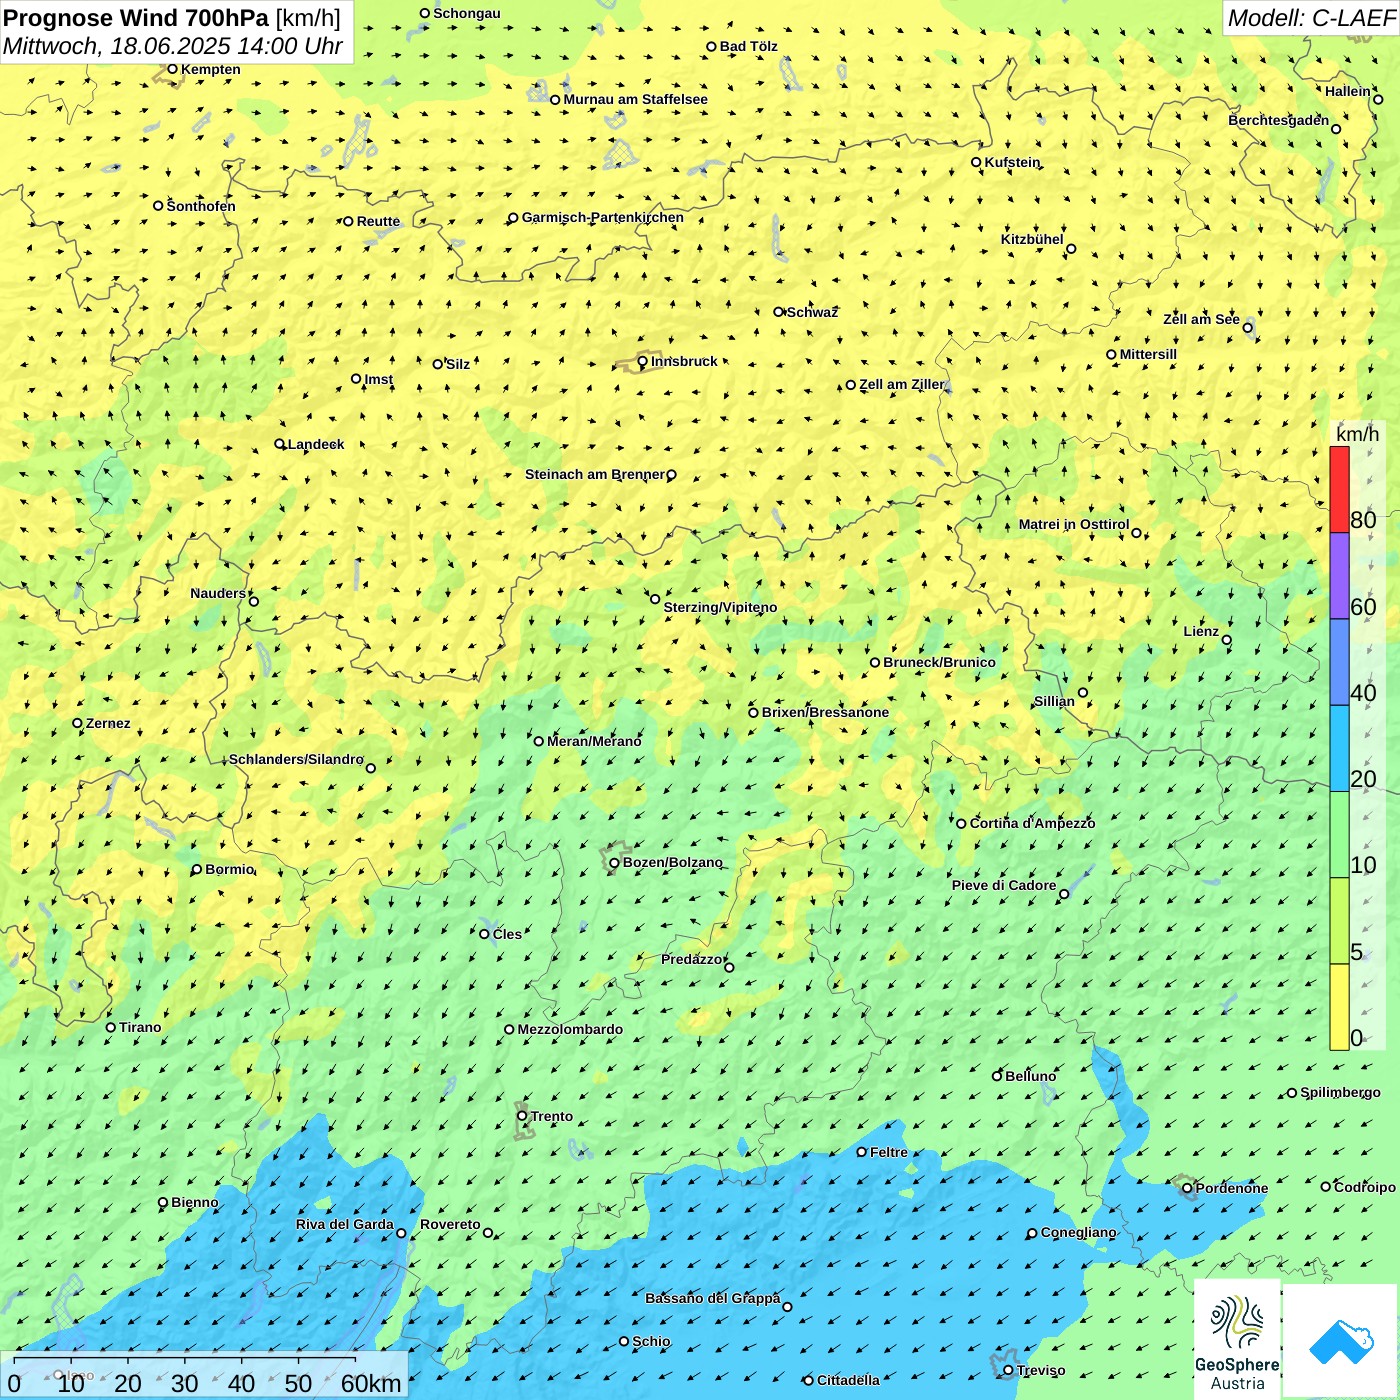The width and height of the screenshot is (1400, 1400).
Task: Pick the dark blue 40–60 legend swatch
Action: pyautogui.click(x=1339, y=663)
